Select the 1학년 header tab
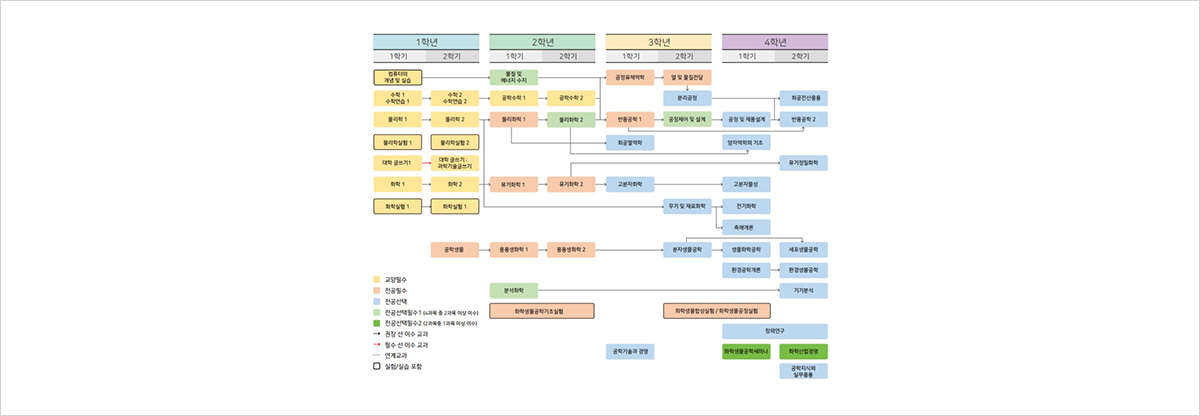1200x416 pixels. click(426, 41)
